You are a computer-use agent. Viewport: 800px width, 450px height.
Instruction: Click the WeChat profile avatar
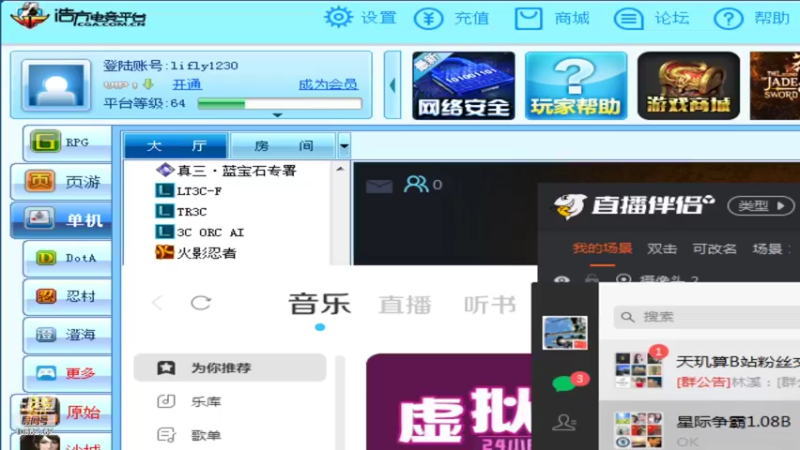(565, 333)
